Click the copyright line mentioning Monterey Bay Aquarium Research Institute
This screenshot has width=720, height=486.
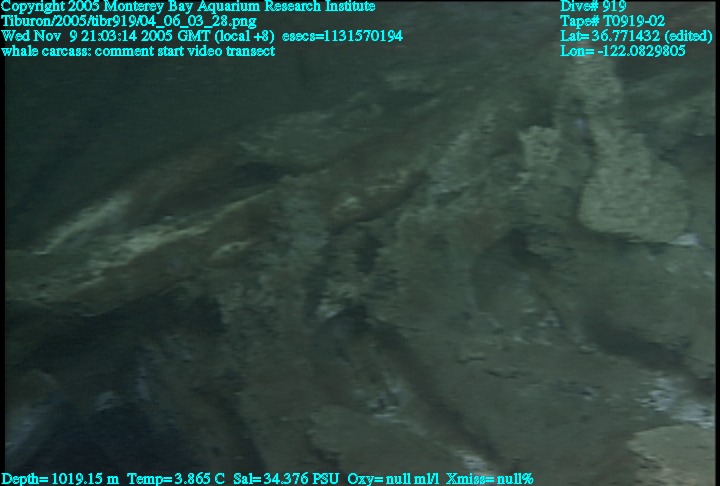pos(188,6)
